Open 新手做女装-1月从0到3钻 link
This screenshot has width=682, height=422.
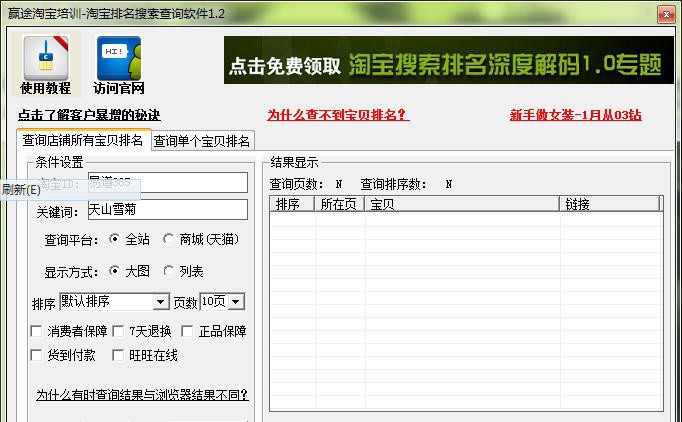[575, 115]
